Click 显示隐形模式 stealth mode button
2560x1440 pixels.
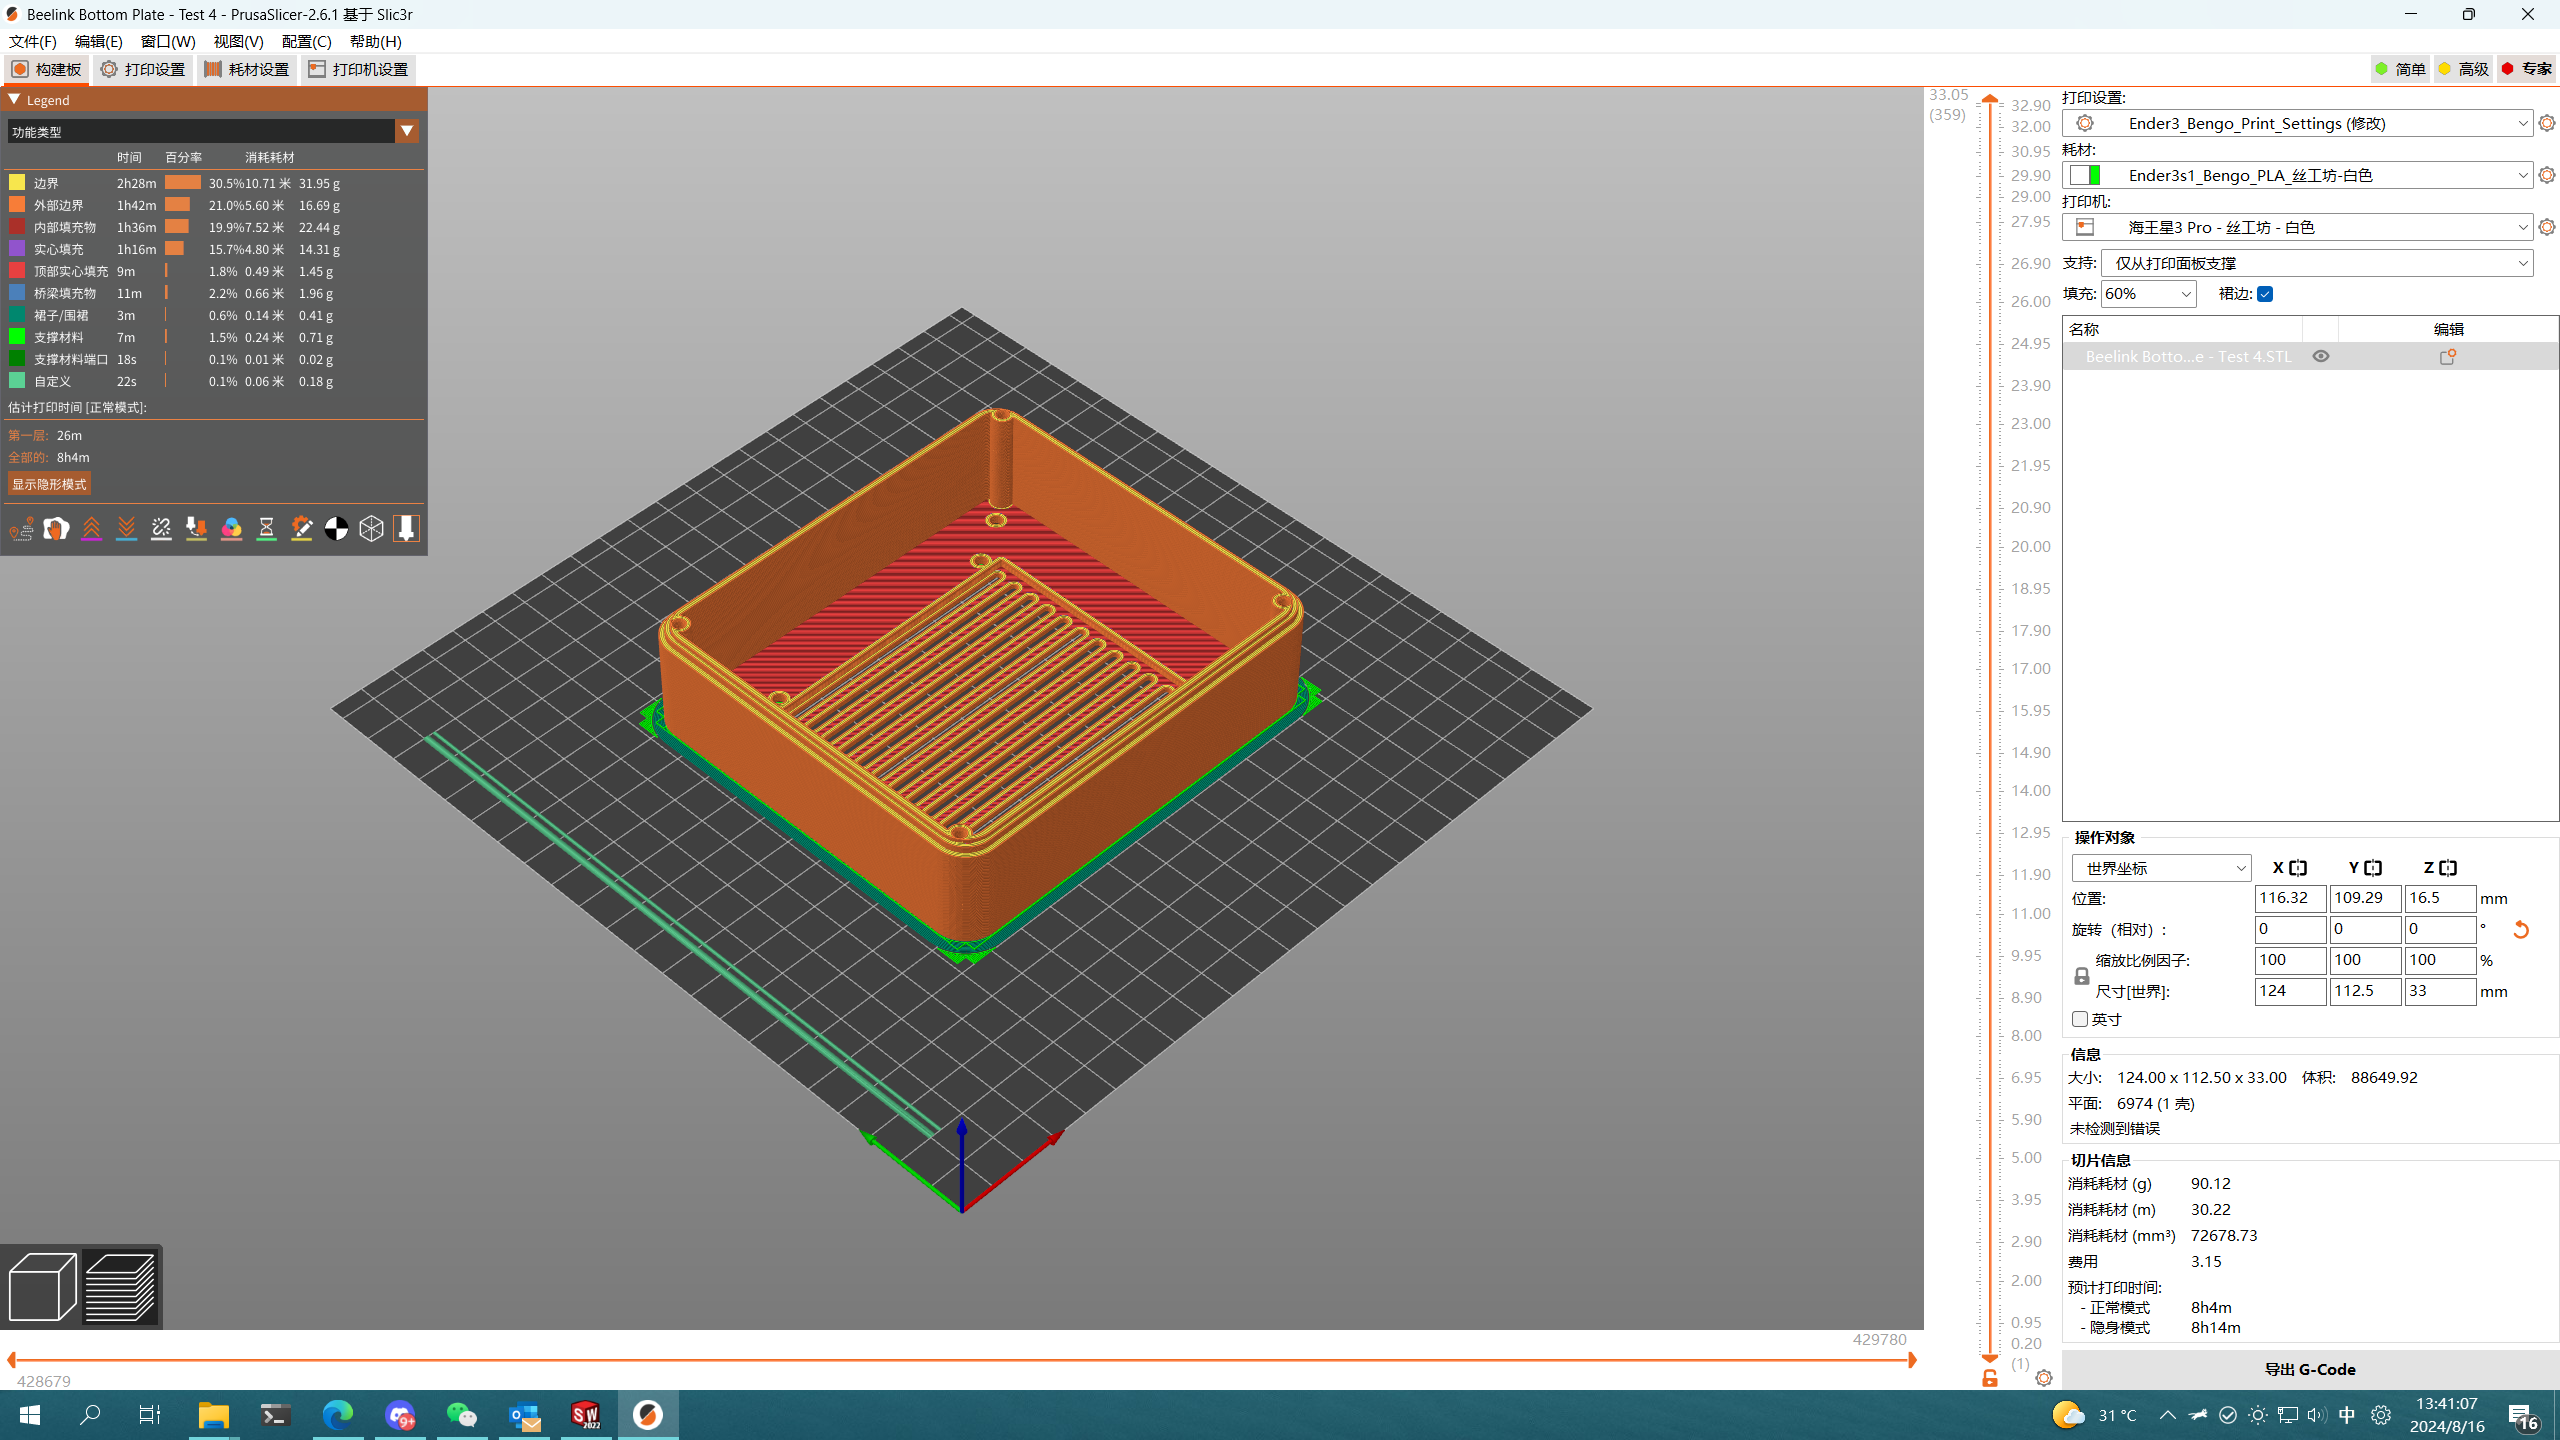click(49, 484)
